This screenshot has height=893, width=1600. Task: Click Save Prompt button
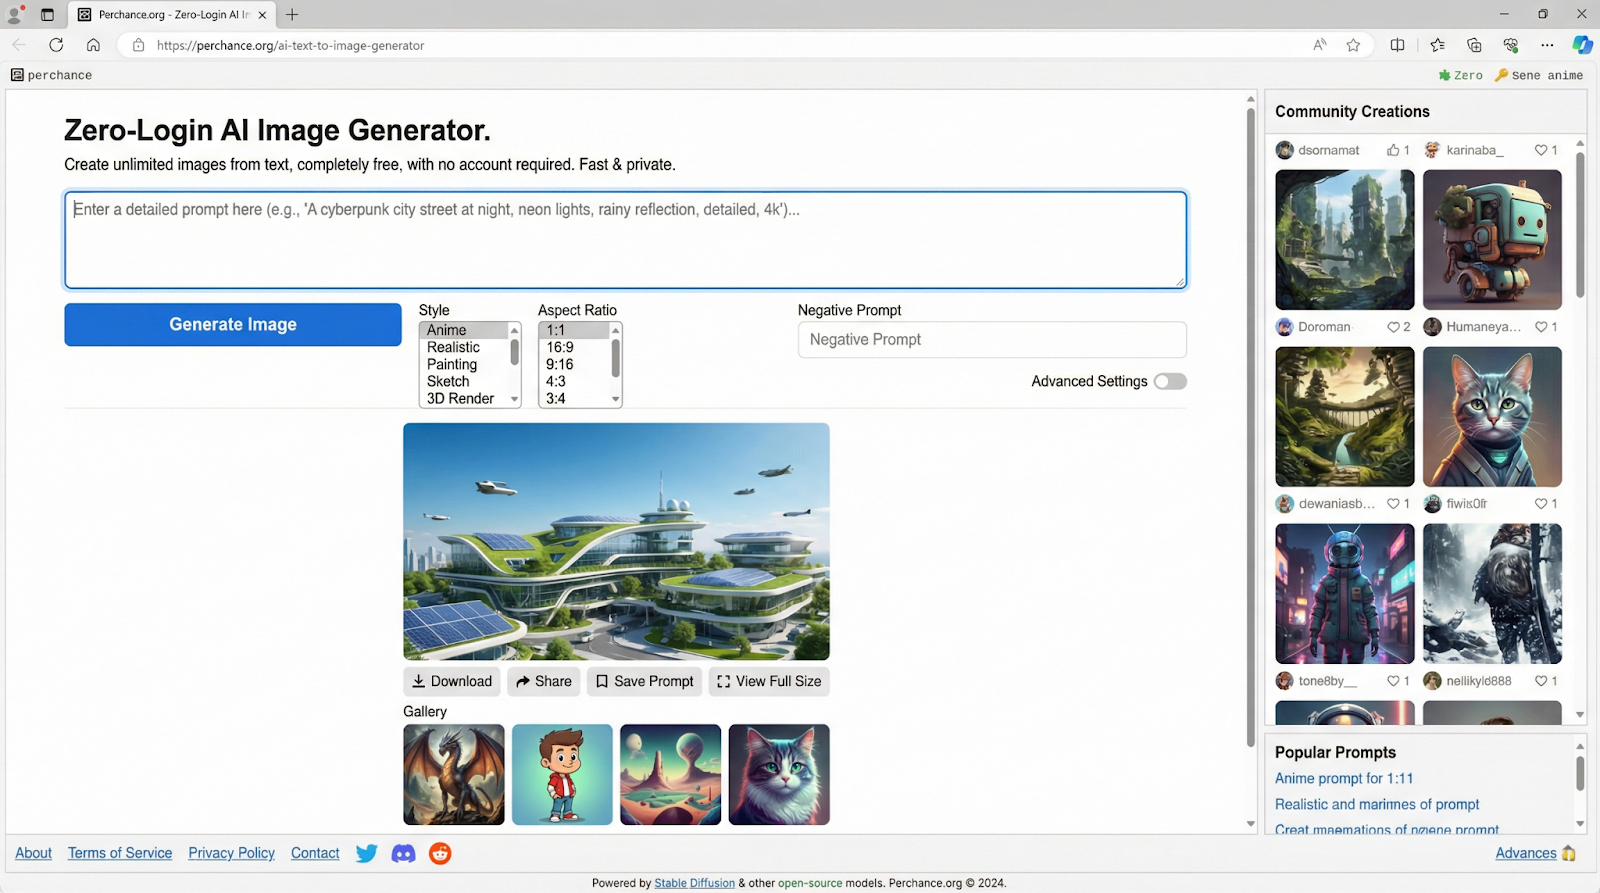[x=644, y=681]
